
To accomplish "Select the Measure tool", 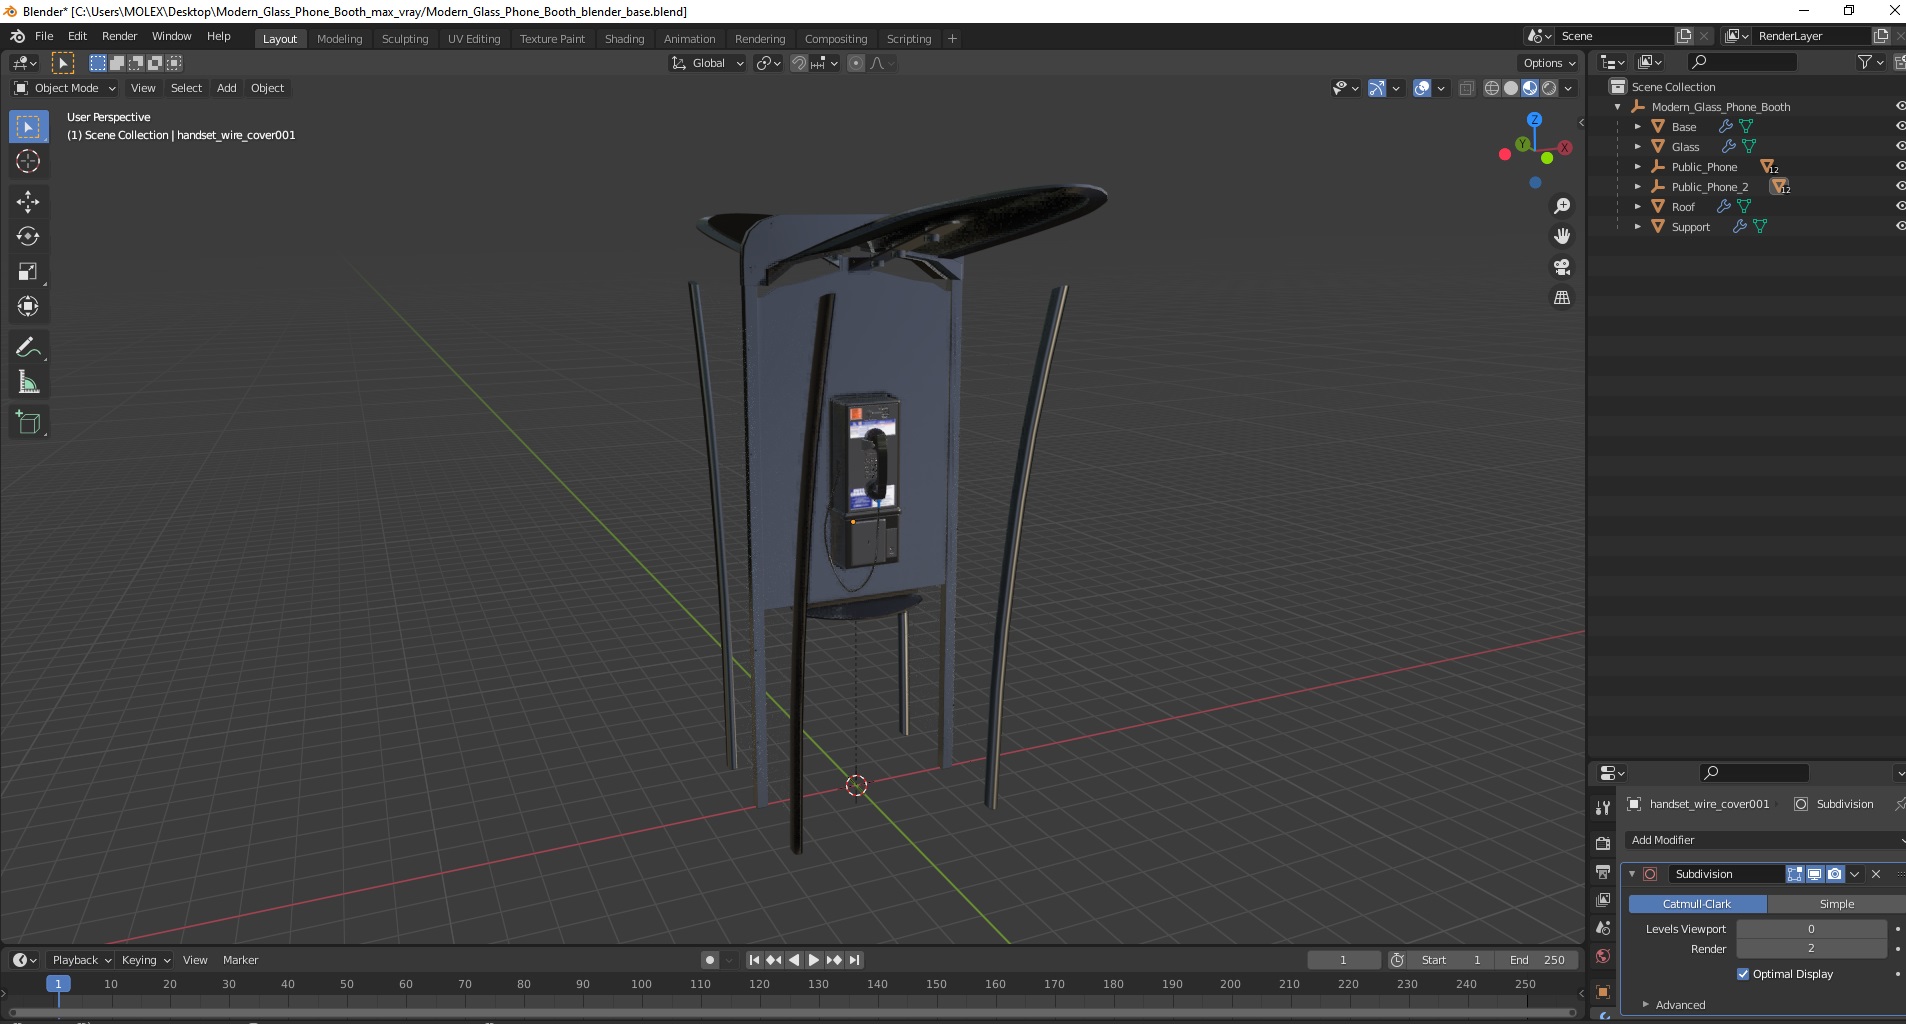I will [28, 383].
